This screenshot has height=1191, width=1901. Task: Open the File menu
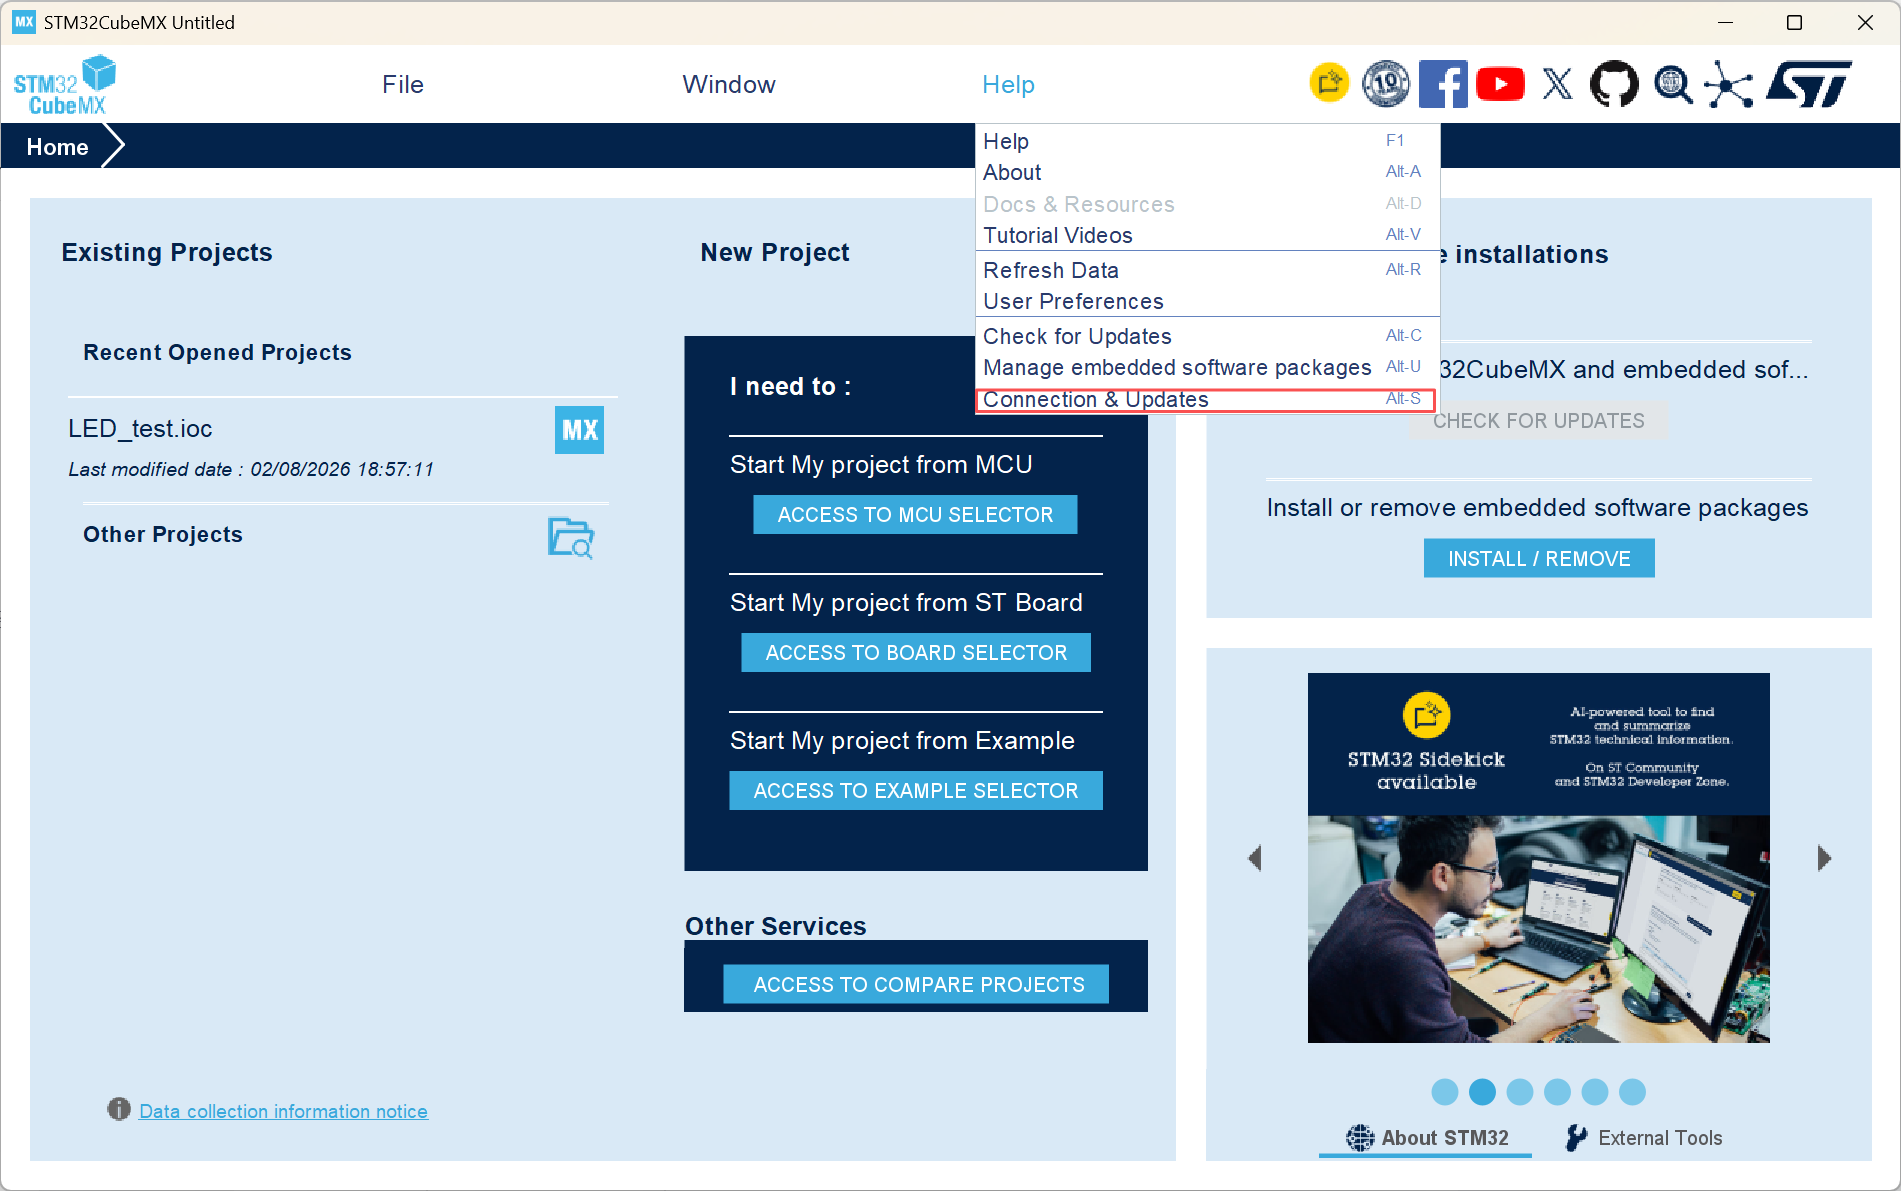[x=403, y=85]
